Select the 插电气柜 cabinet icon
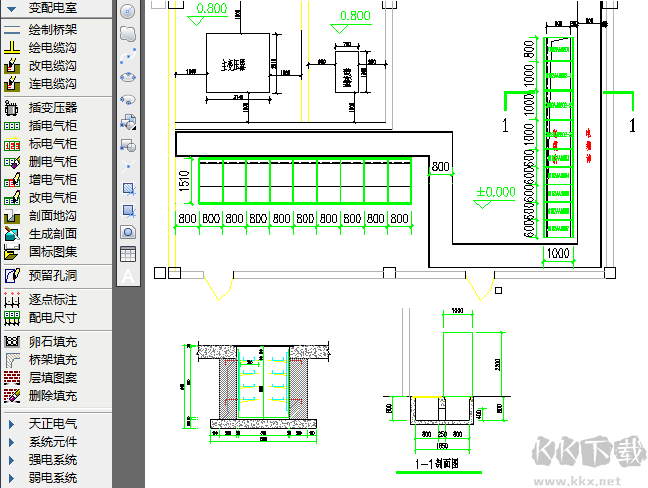 pyautogui.click(x=12, y=126)
